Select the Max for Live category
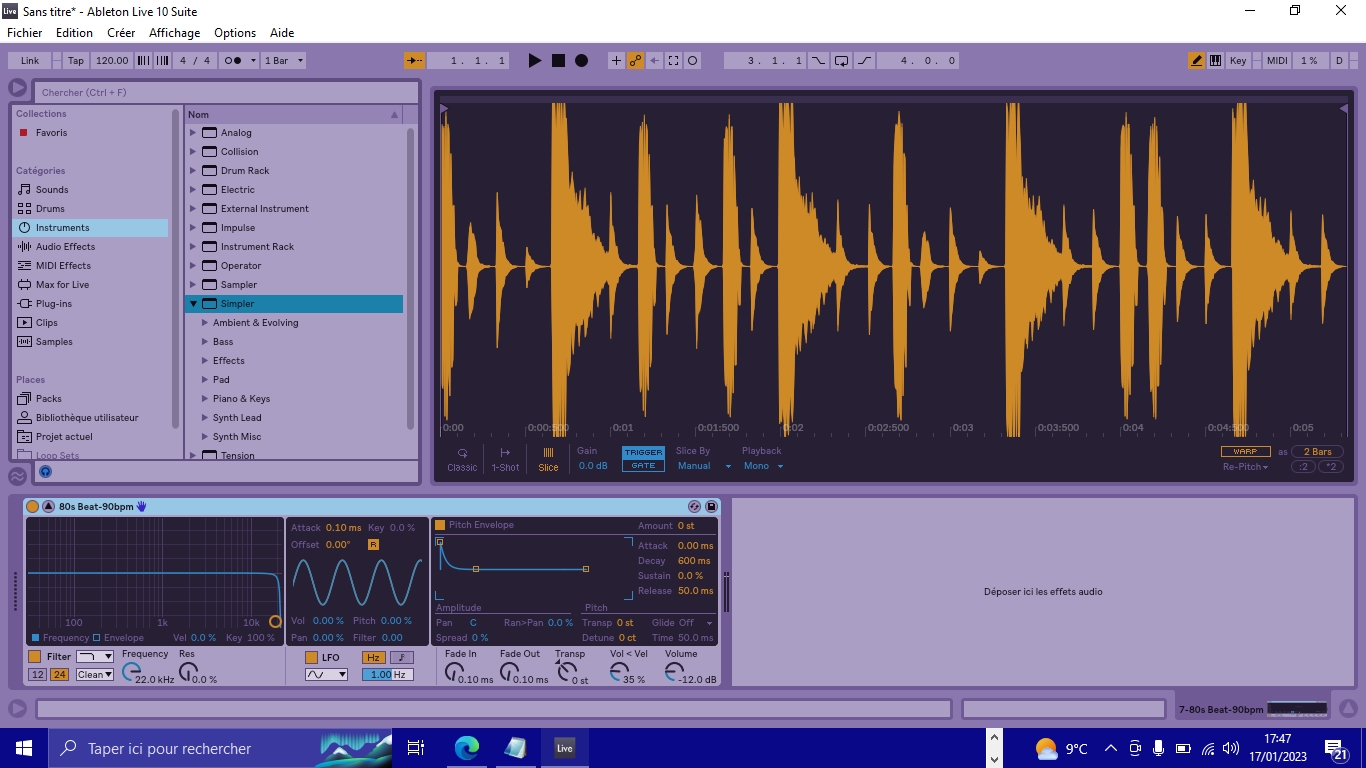Viewport: 1366px width, 768px height. click(90, 285)
